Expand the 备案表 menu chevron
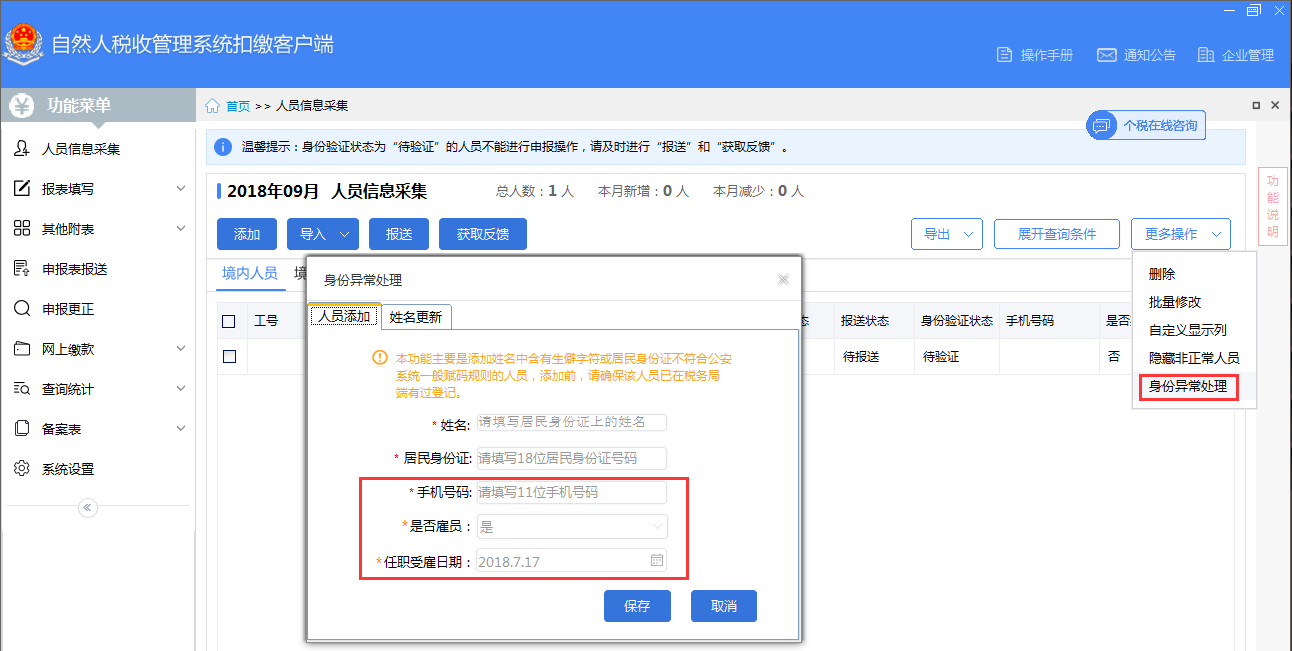 click(181, 429)
